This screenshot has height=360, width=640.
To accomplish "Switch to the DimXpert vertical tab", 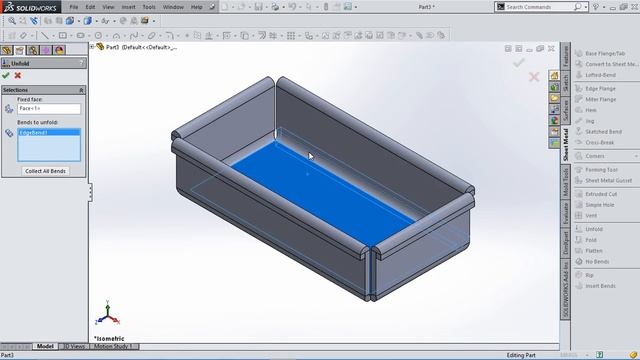I will tap(565, 243).
